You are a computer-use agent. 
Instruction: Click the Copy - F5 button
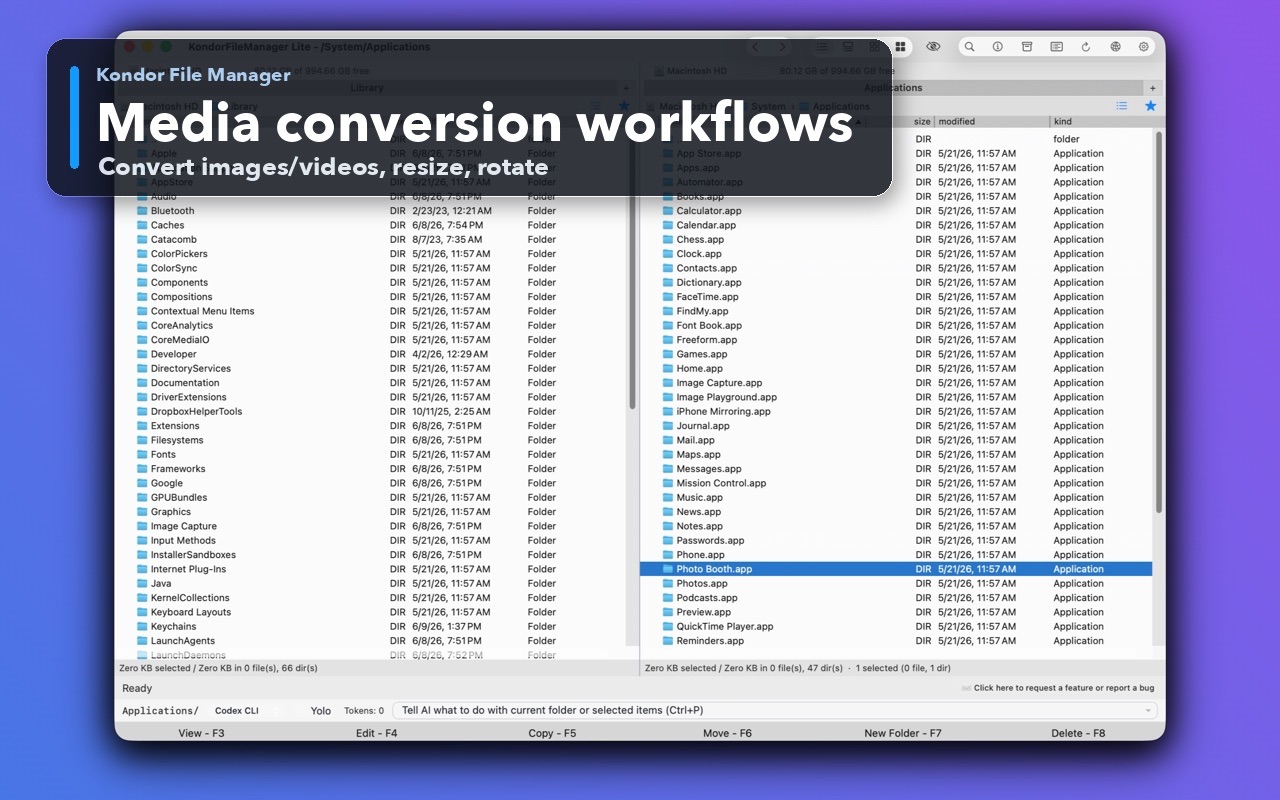coord(552,733)
